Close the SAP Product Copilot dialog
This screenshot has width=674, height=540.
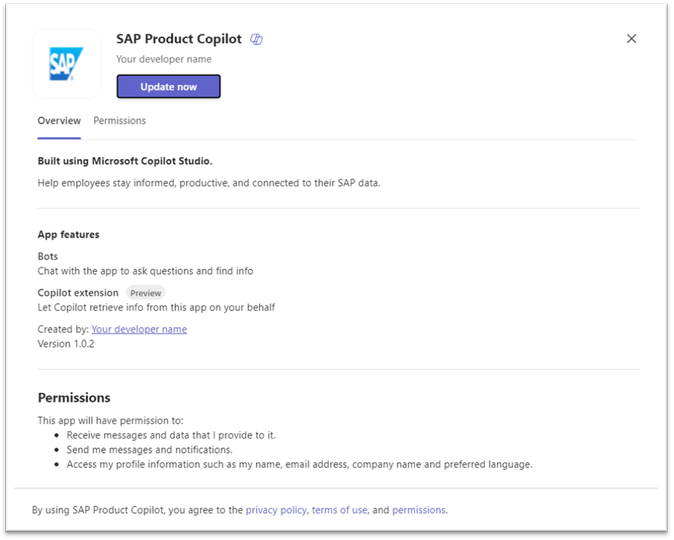631,39
